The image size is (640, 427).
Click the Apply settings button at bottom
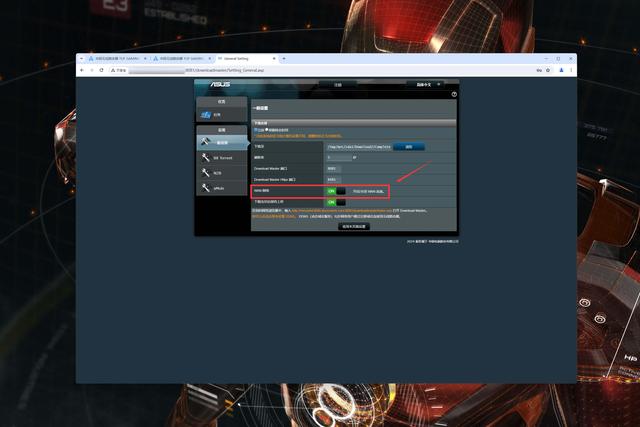354,226
